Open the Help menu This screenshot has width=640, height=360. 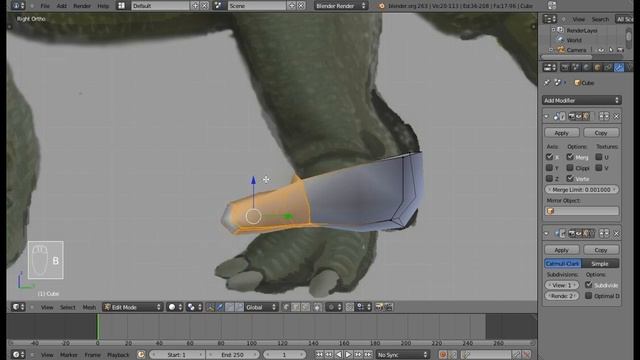pos(103,6)
